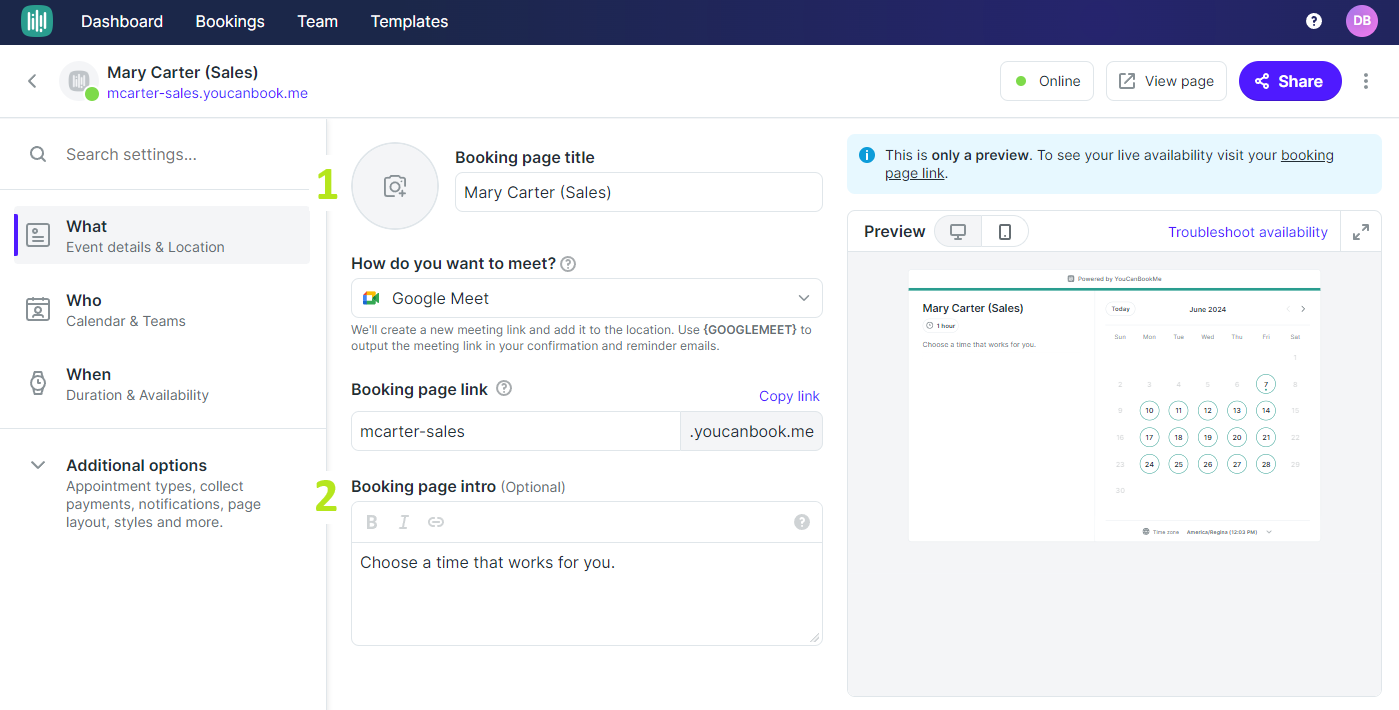Click the Copy link link
The height and width of the screenshot is (710, 1399).
click(789, 396)
